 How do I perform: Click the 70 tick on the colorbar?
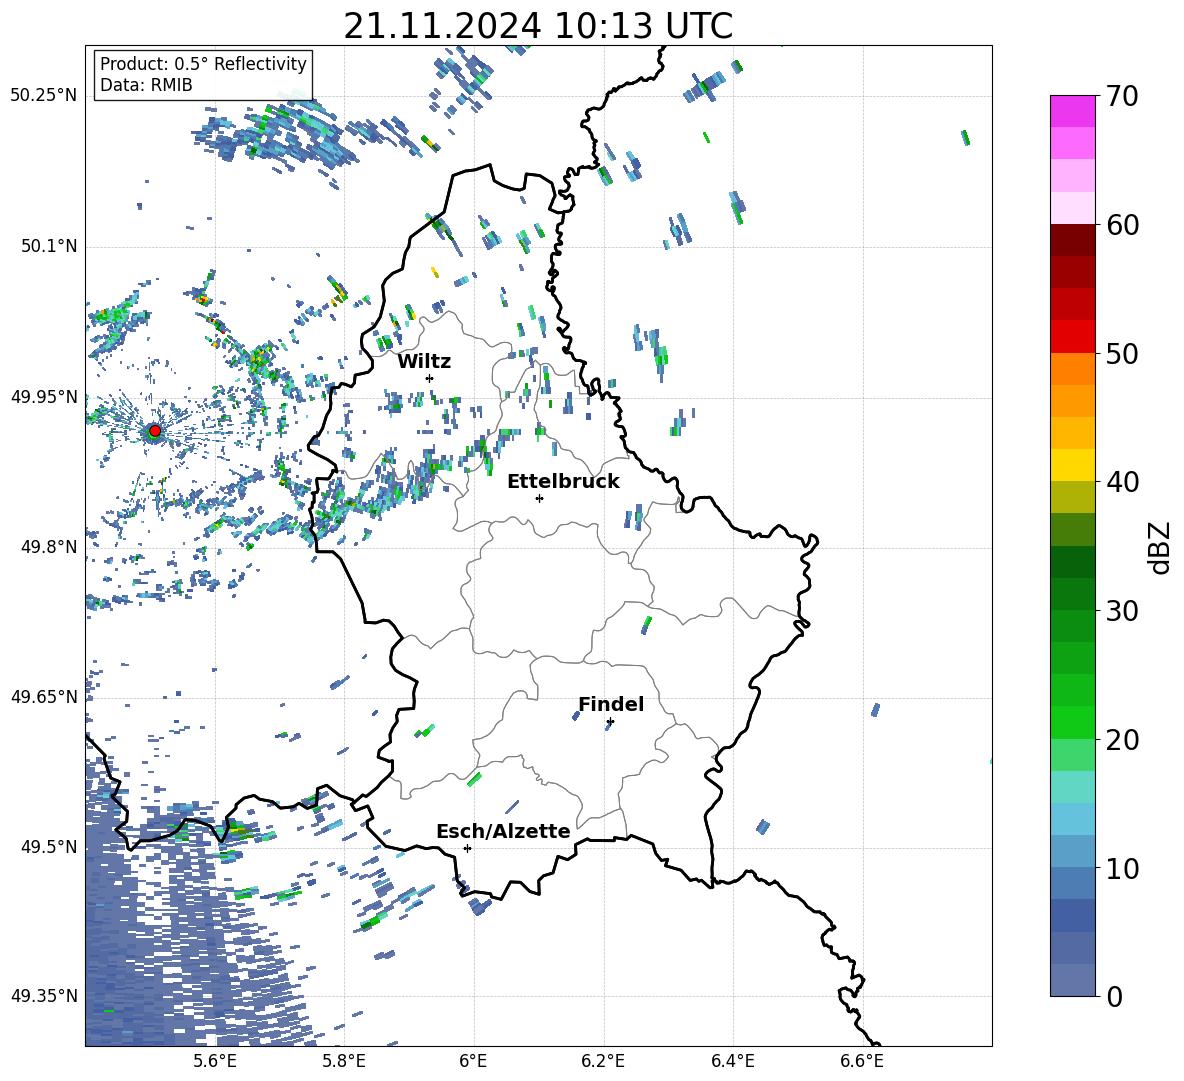(x=1122, y=96)
